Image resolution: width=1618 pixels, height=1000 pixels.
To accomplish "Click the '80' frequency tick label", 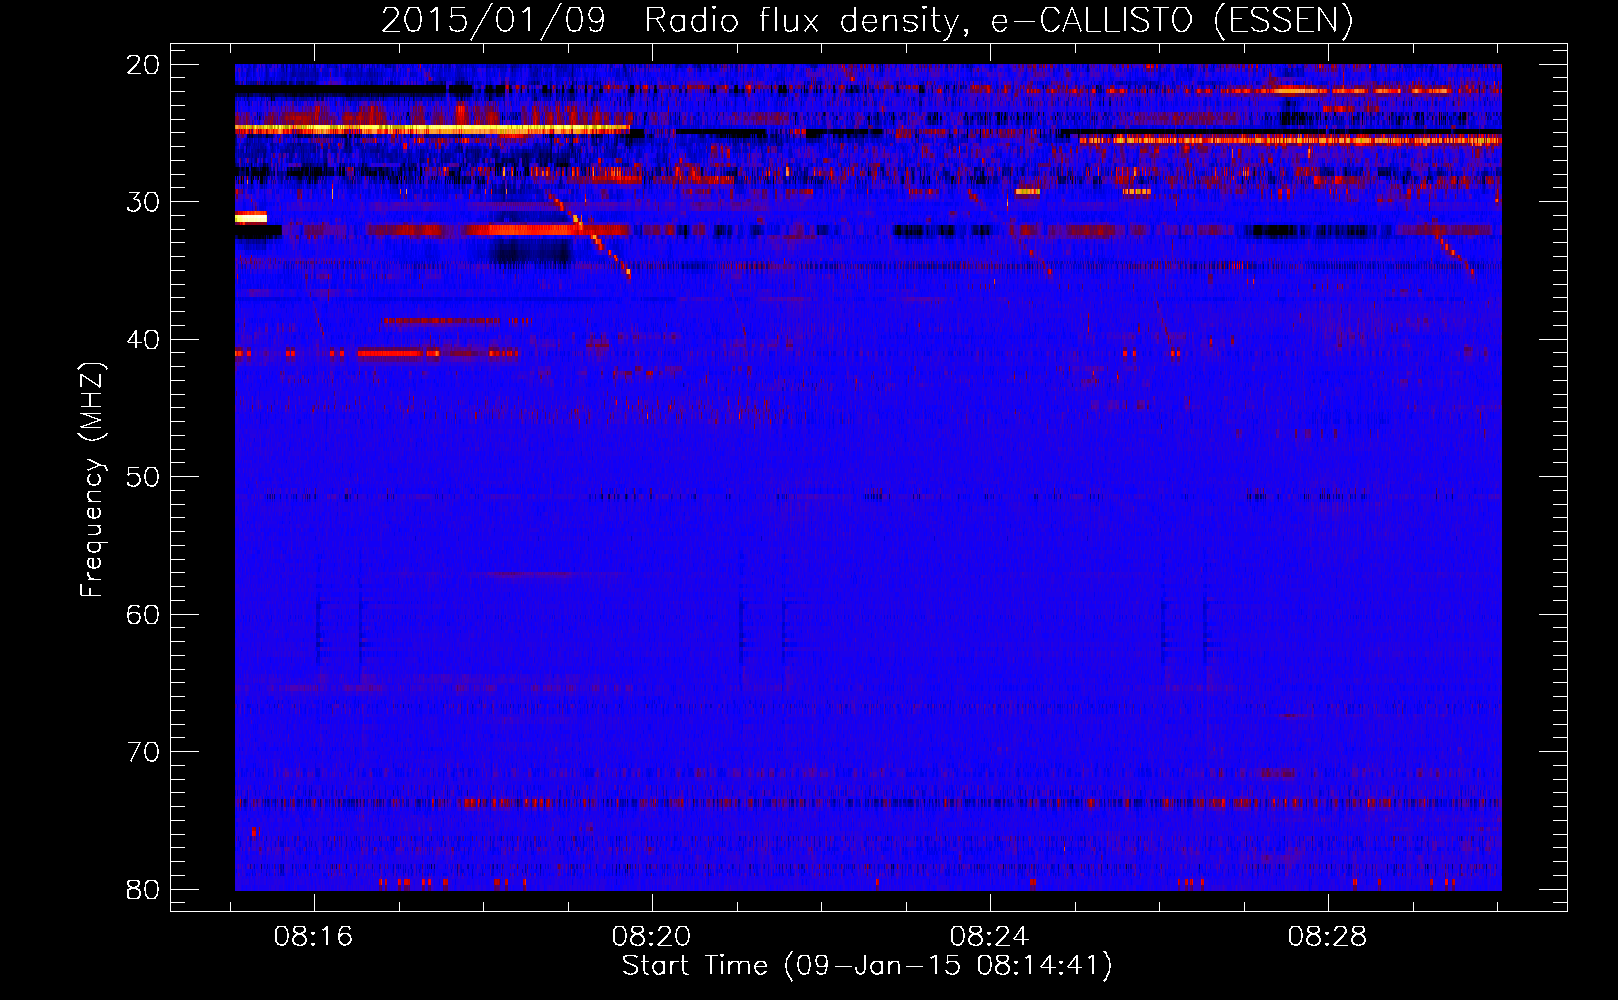I will tap(143, 889).
